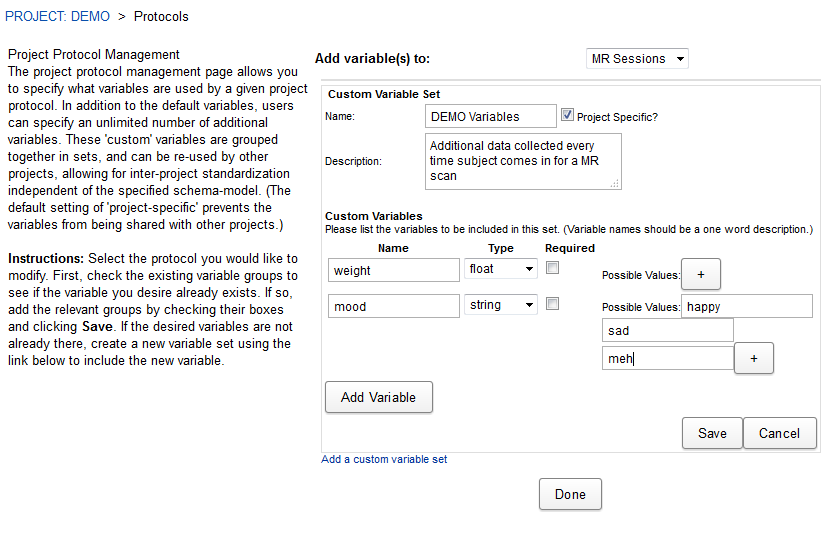
Task: Click the set Name field 'DEMO Variables'
Action: (x=491, y=116)
